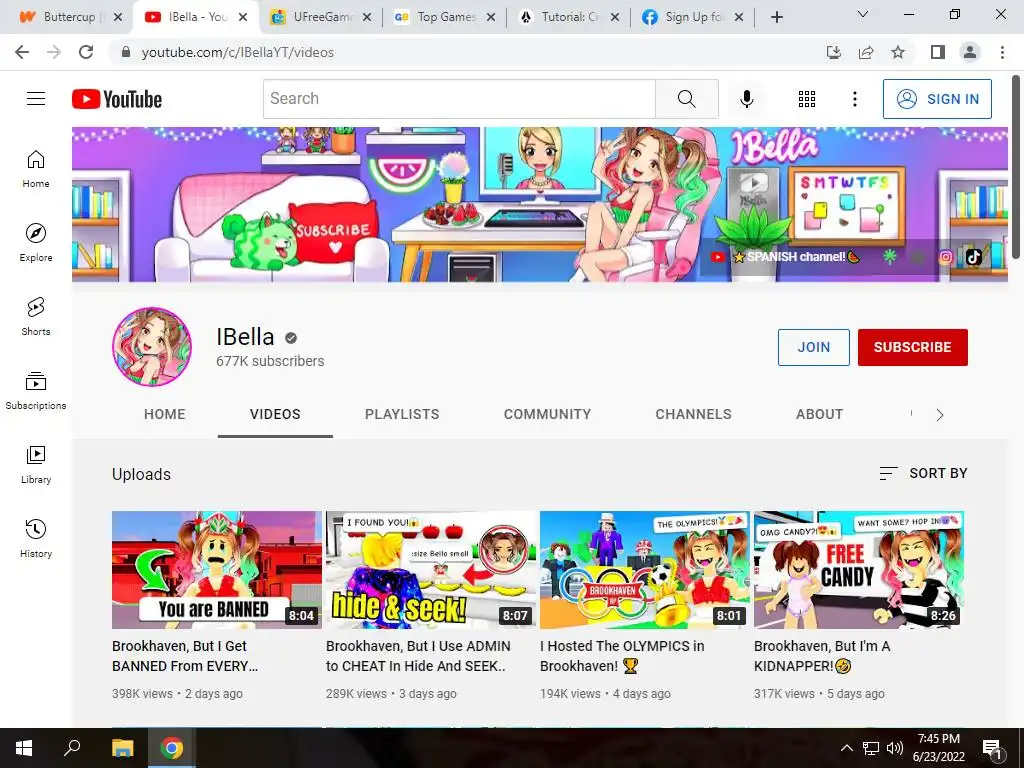The height and width of the screenshot is (768, 1024).
Task: Click the browser address bar URL
Action: tap(238, 52)
